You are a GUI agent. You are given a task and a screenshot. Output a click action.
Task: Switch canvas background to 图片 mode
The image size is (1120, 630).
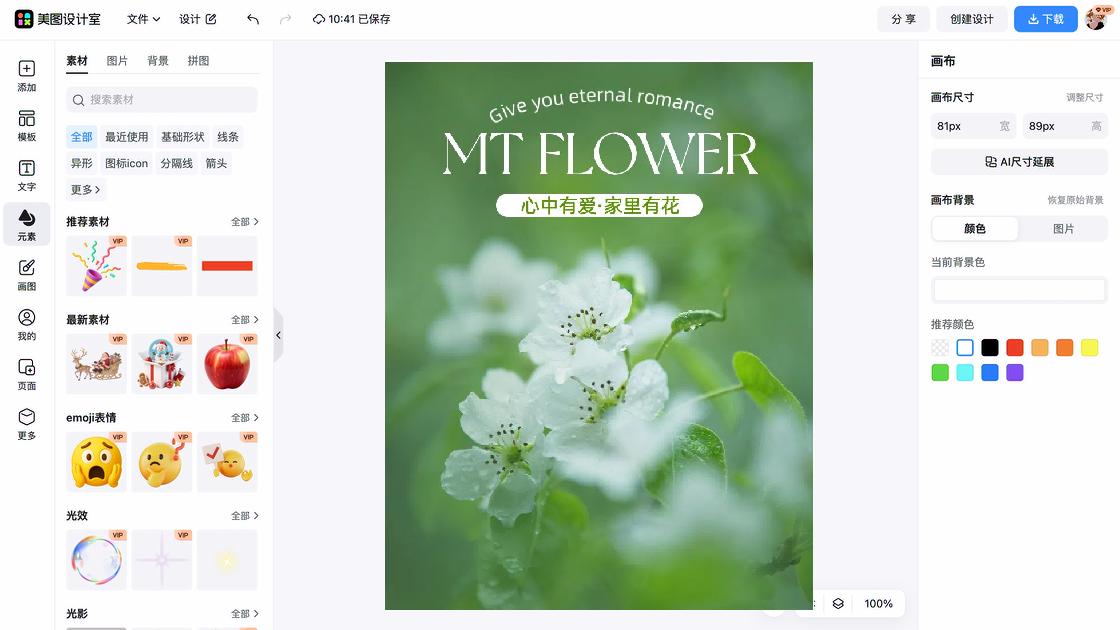1064,229
